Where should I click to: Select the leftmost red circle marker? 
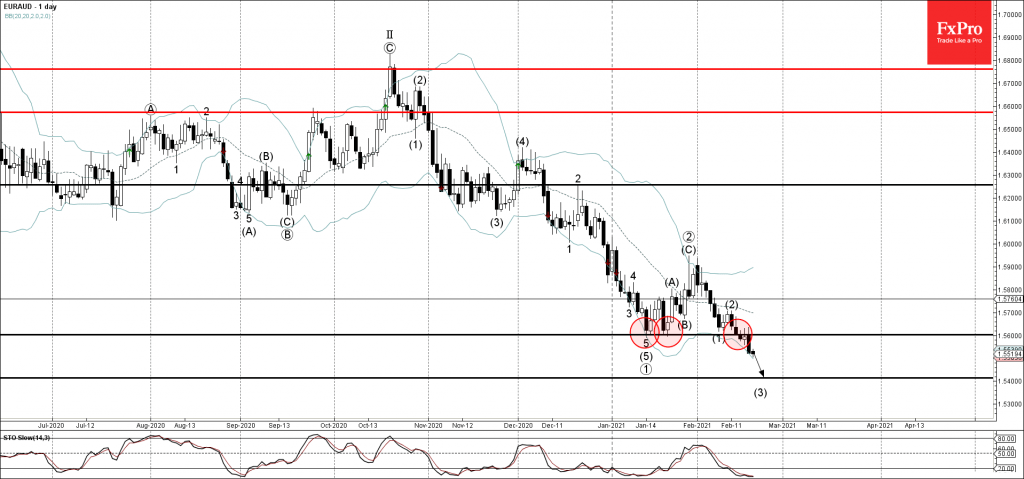click(645, 331)
